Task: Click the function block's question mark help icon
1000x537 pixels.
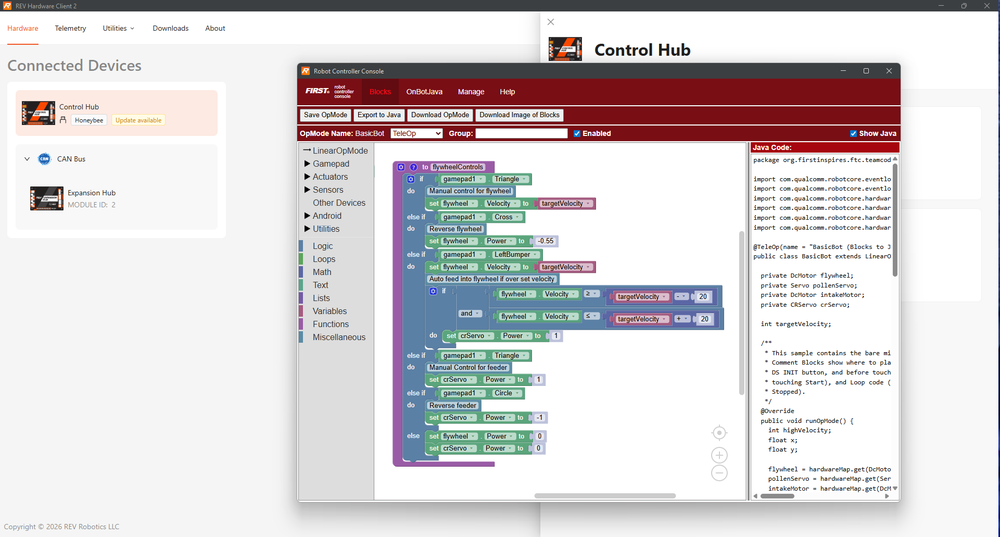Action: point(413,167)
